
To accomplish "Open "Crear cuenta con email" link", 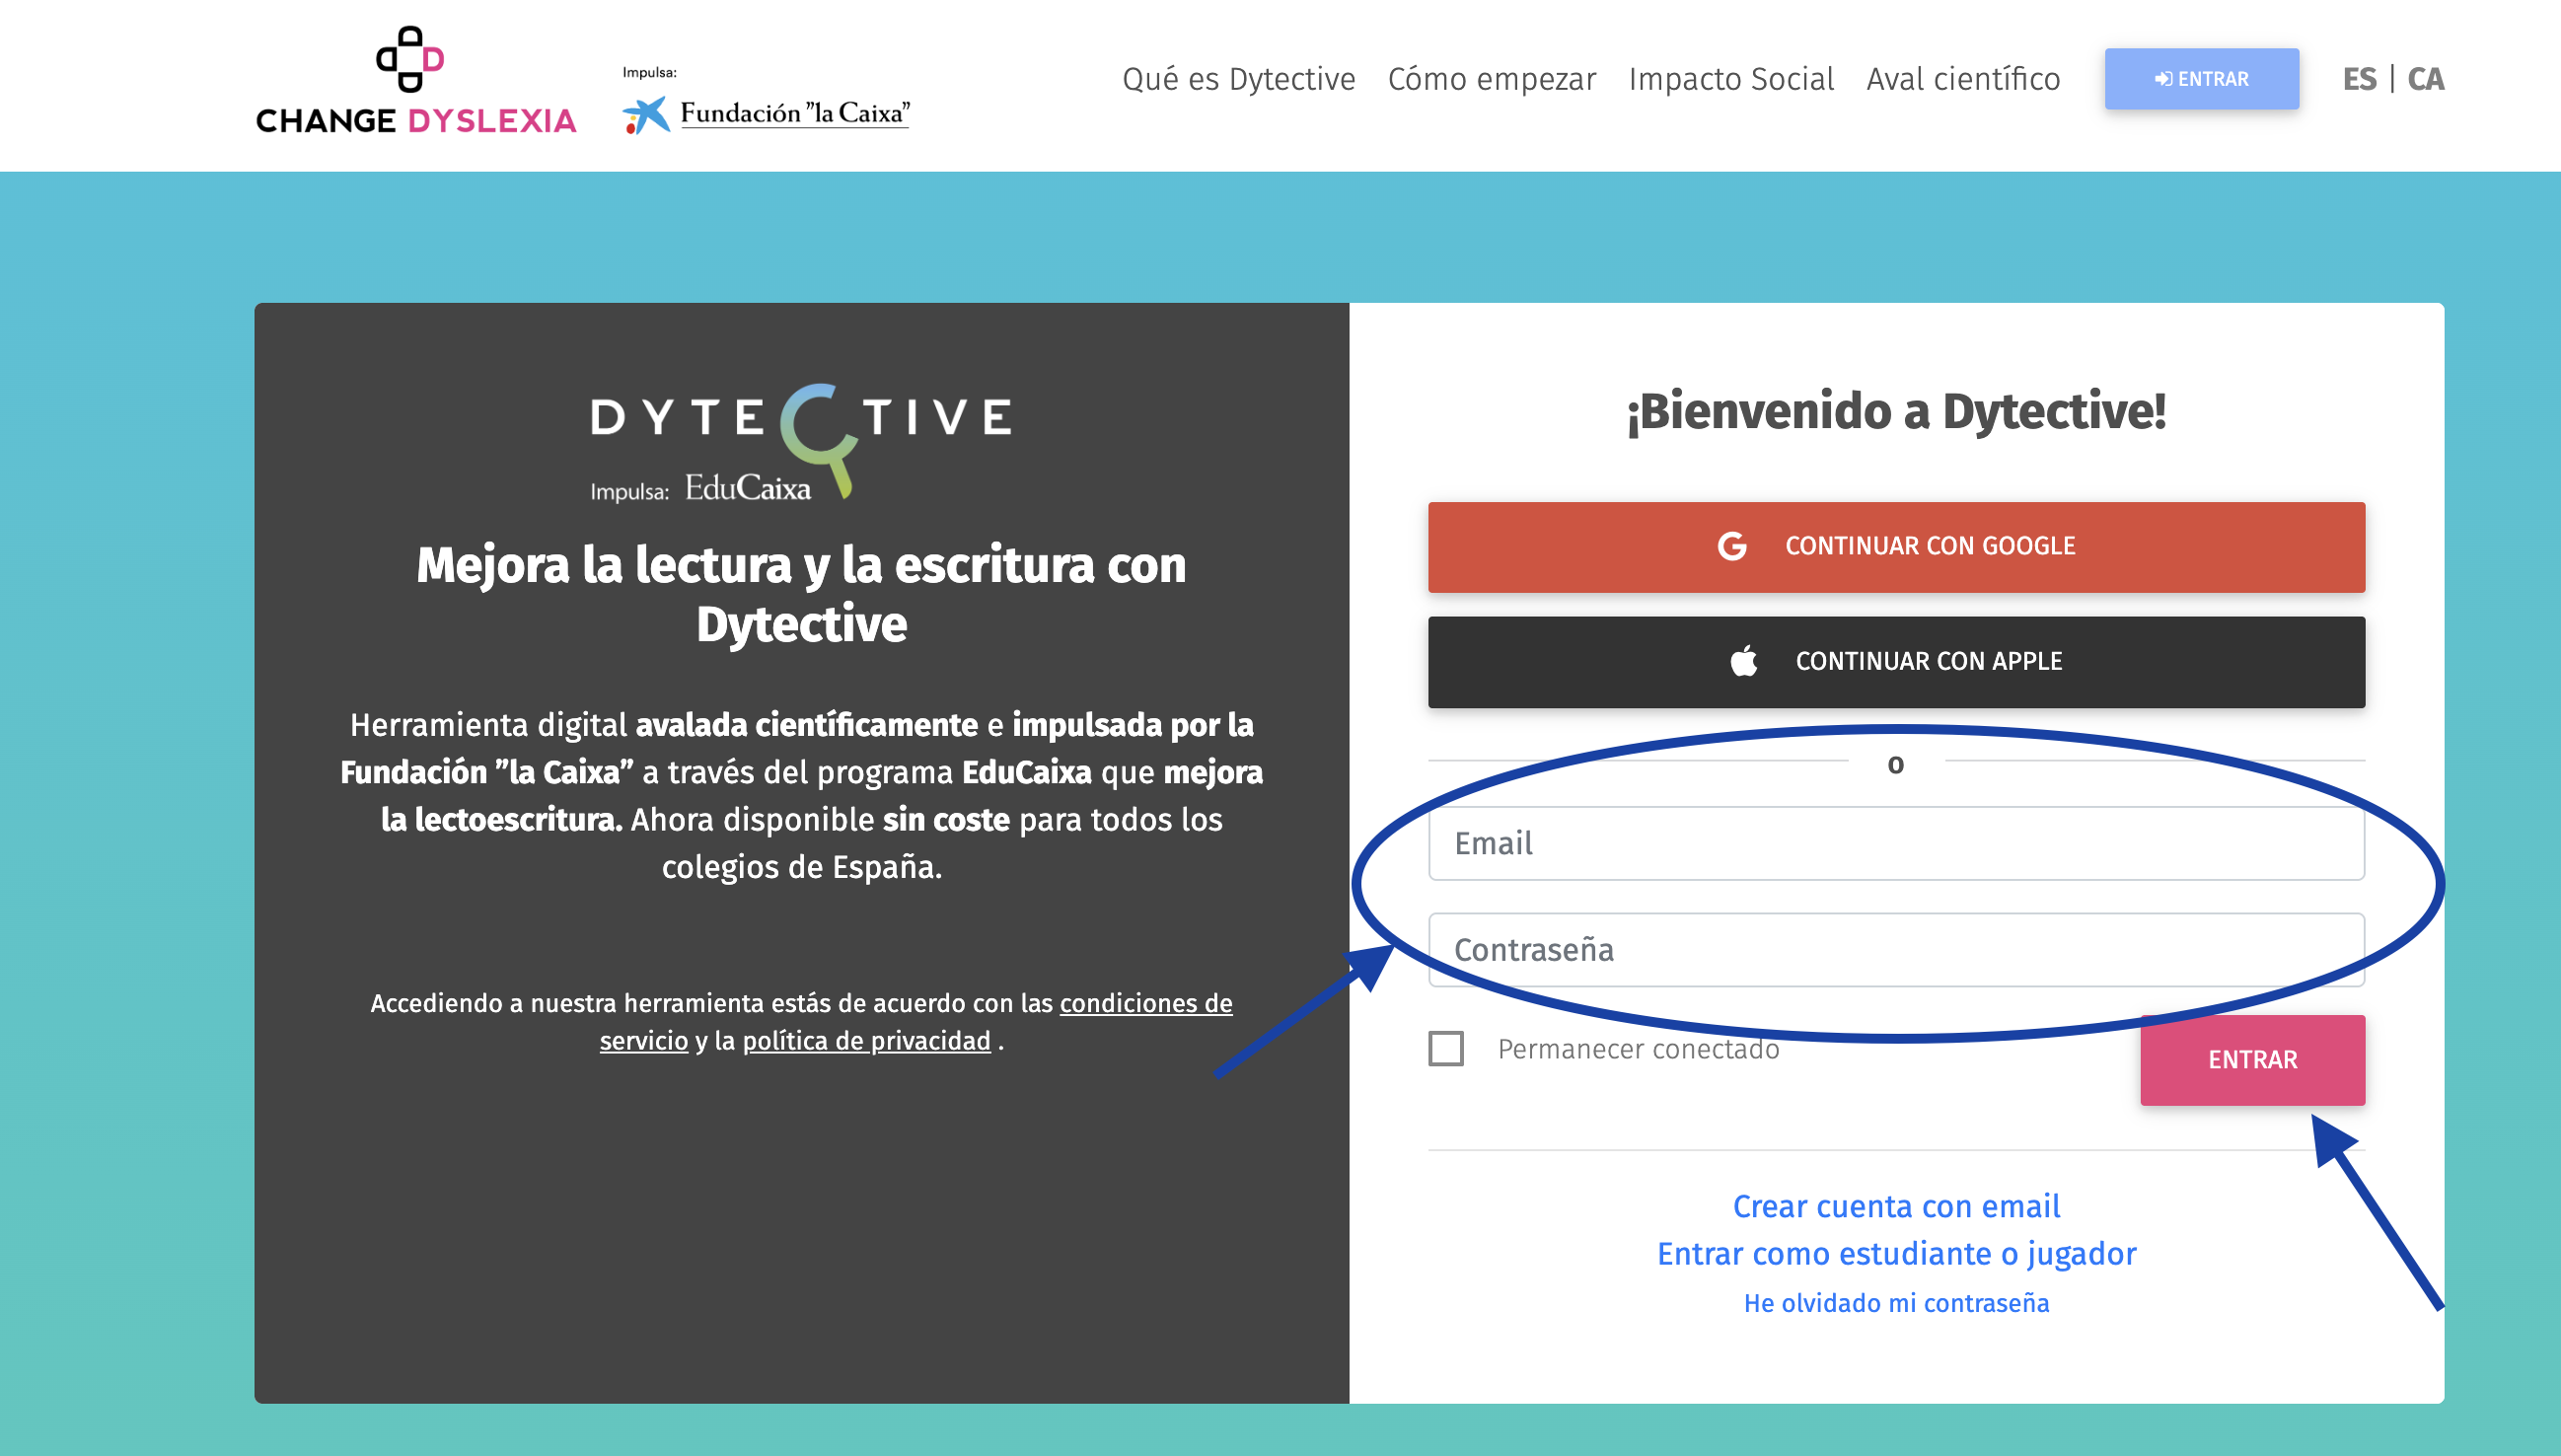I will coord(1896,1206).
